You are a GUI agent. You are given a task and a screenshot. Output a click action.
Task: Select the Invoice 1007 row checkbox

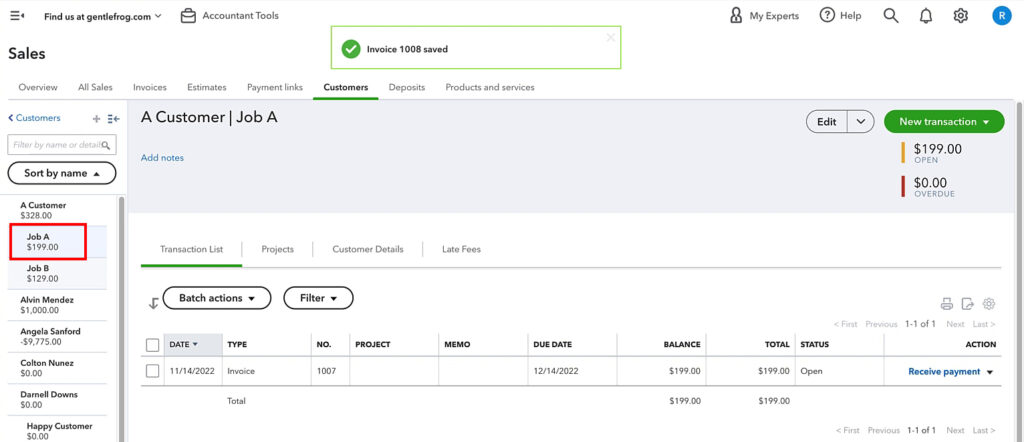153,371
